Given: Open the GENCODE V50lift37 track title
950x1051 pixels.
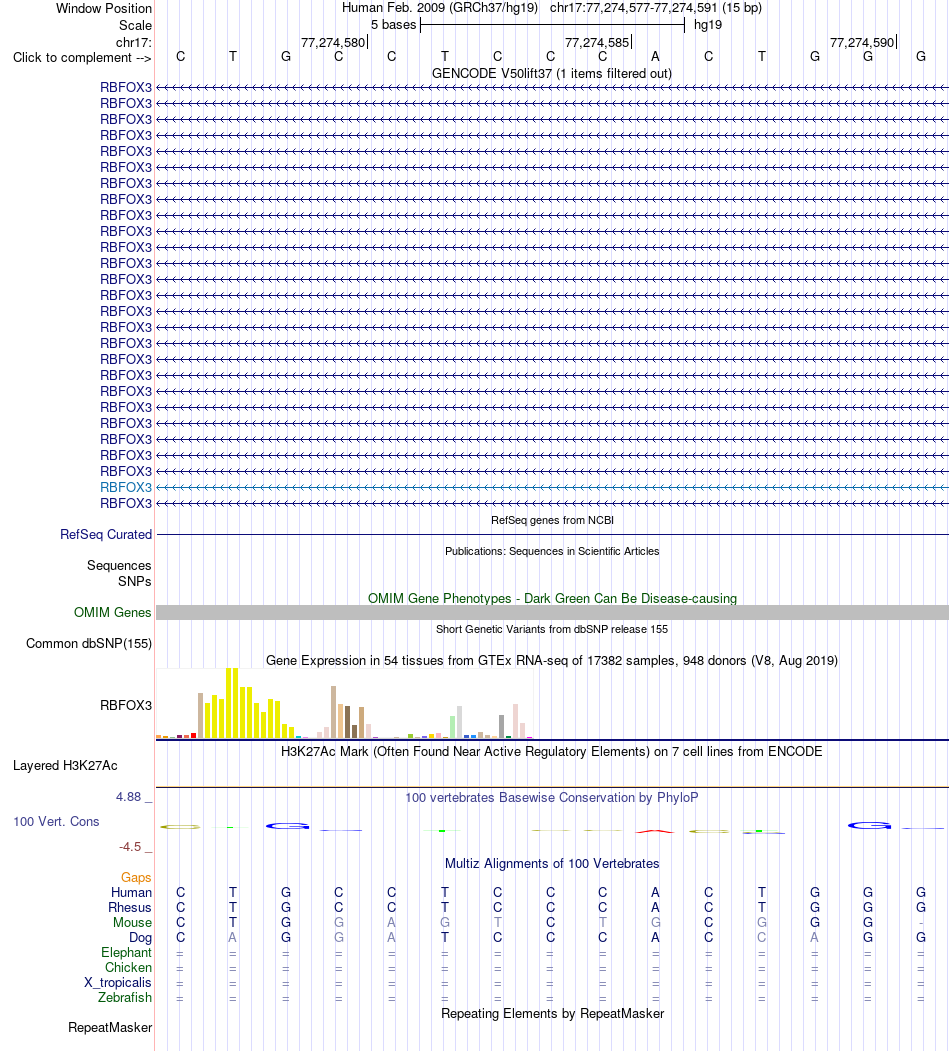Looking at the screenshot, I should point(552,74).
